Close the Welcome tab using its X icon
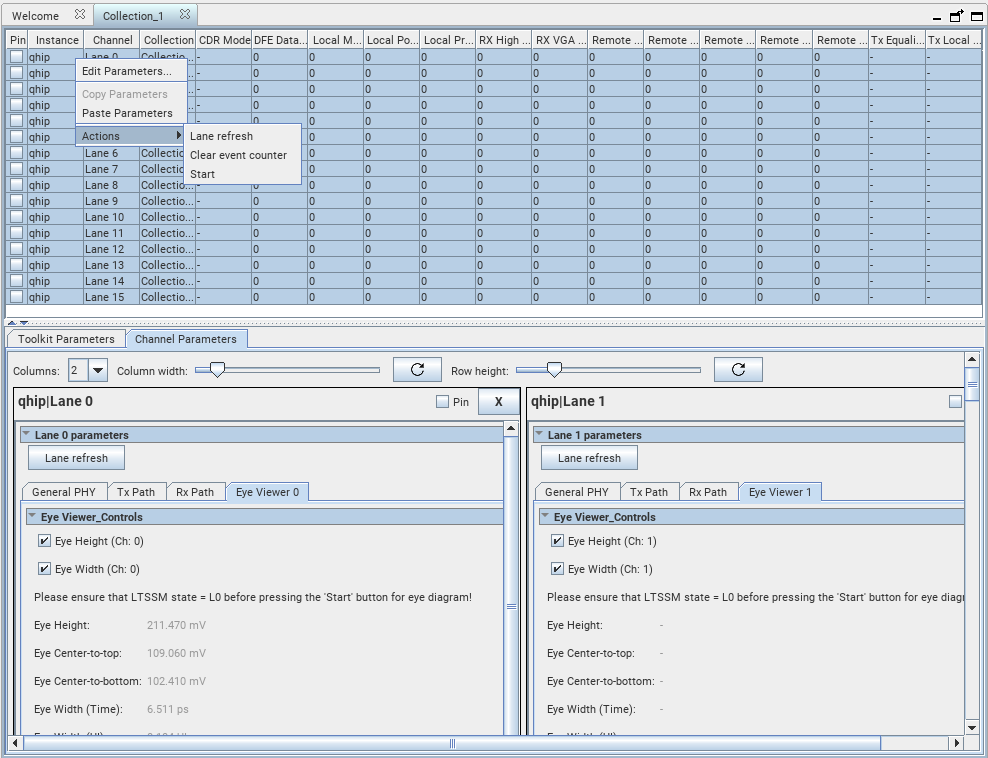The width and height of the screenshot is (988, 758). coord(80,15)
